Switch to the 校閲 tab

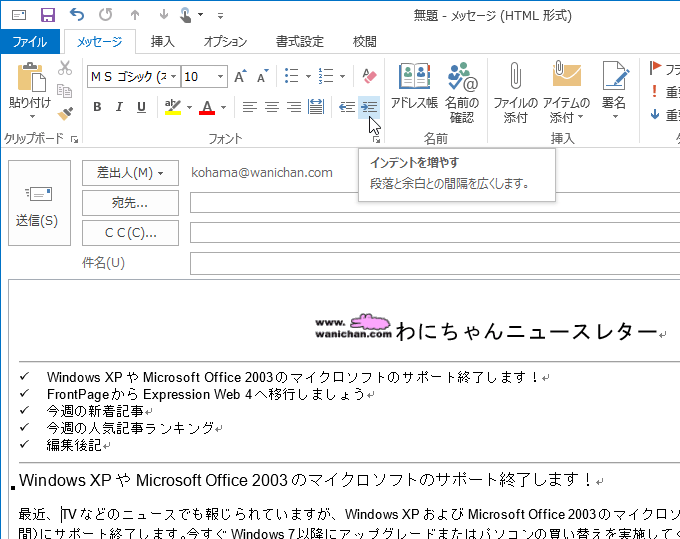pos(364,42)
